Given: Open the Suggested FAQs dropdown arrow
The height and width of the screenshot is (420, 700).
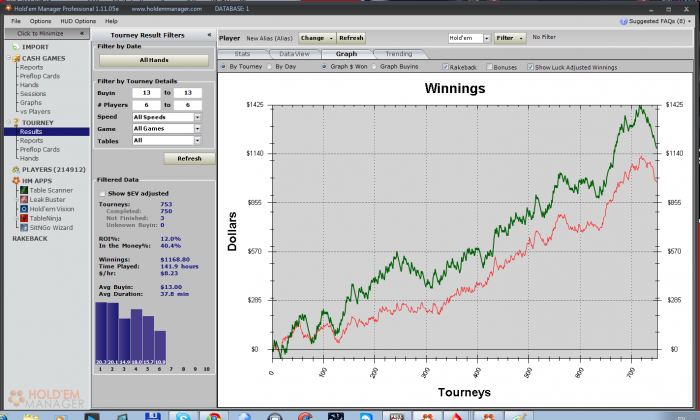Looking at the screenshot, I should [689, 21].
